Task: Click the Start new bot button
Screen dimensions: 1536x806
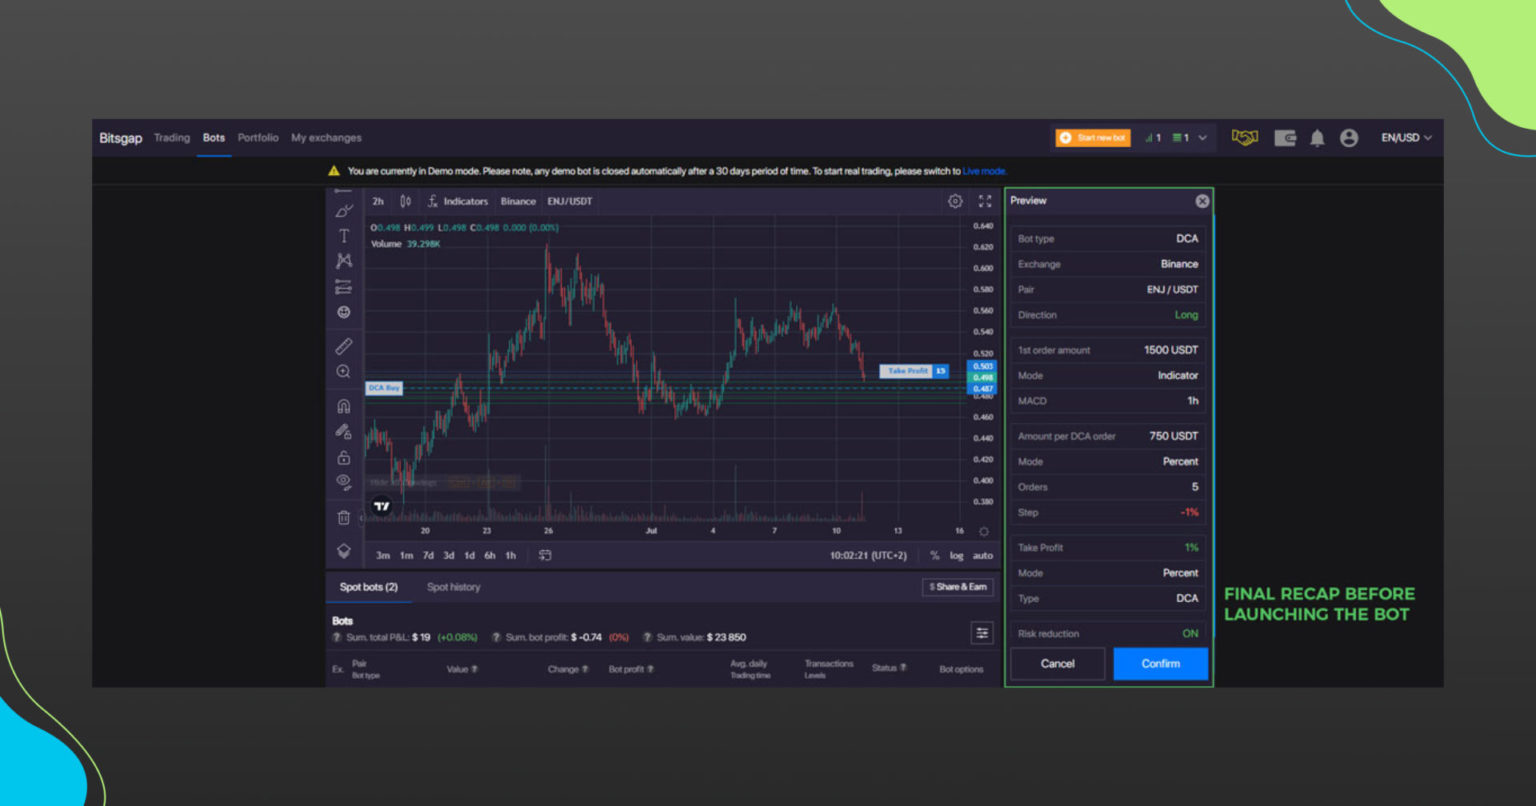Action: click(1092, 138)
